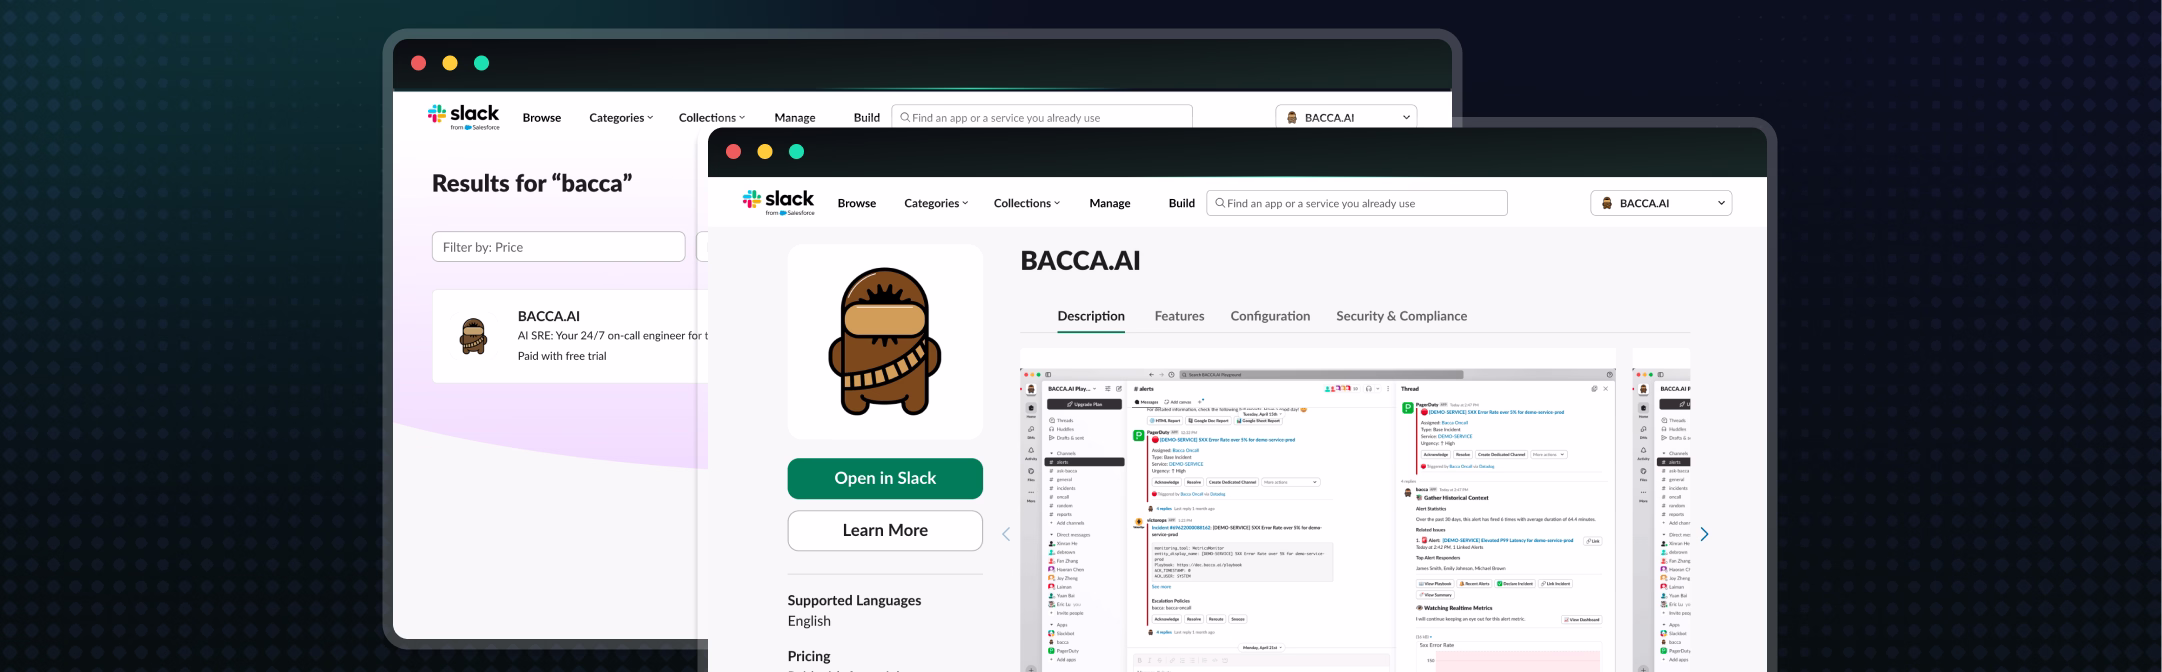This screenshot has height=672, width=2162.
Task: Click the green maximize dot of front window
Action: pyautogui.click(x=796, y=152)
